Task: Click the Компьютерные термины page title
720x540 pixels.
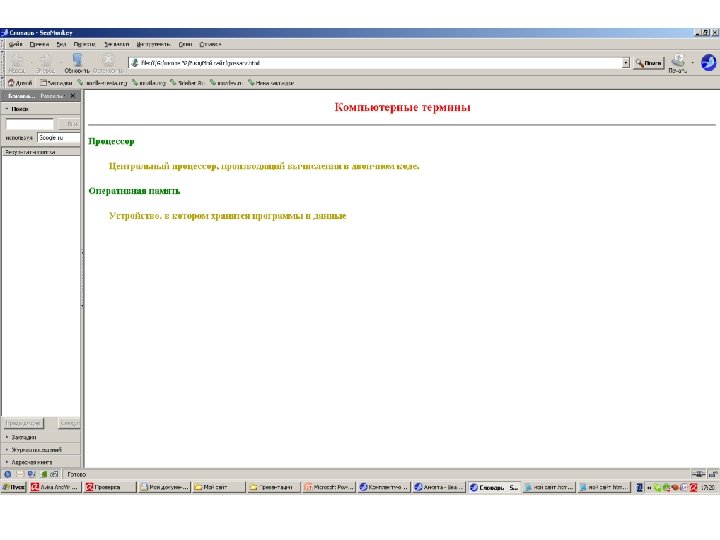Action: 402,107
